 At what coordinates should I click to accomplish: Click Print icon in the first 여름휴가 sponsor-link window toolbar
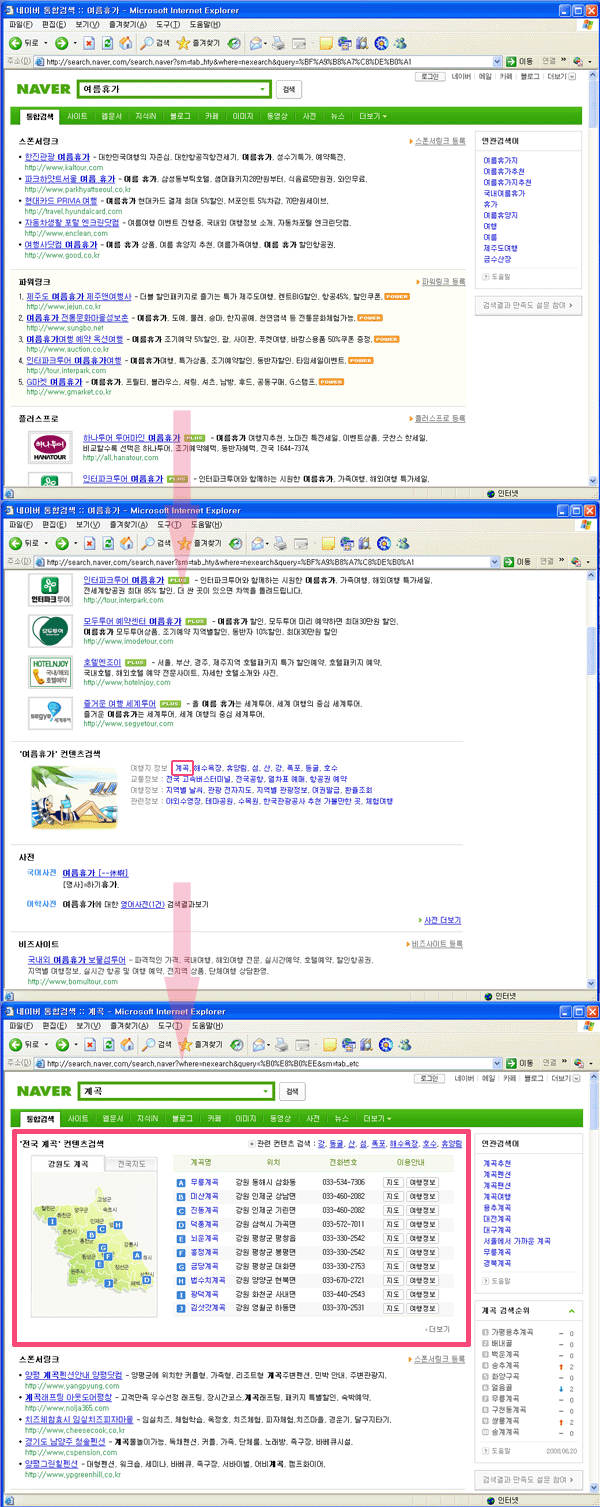click(281, 43)
